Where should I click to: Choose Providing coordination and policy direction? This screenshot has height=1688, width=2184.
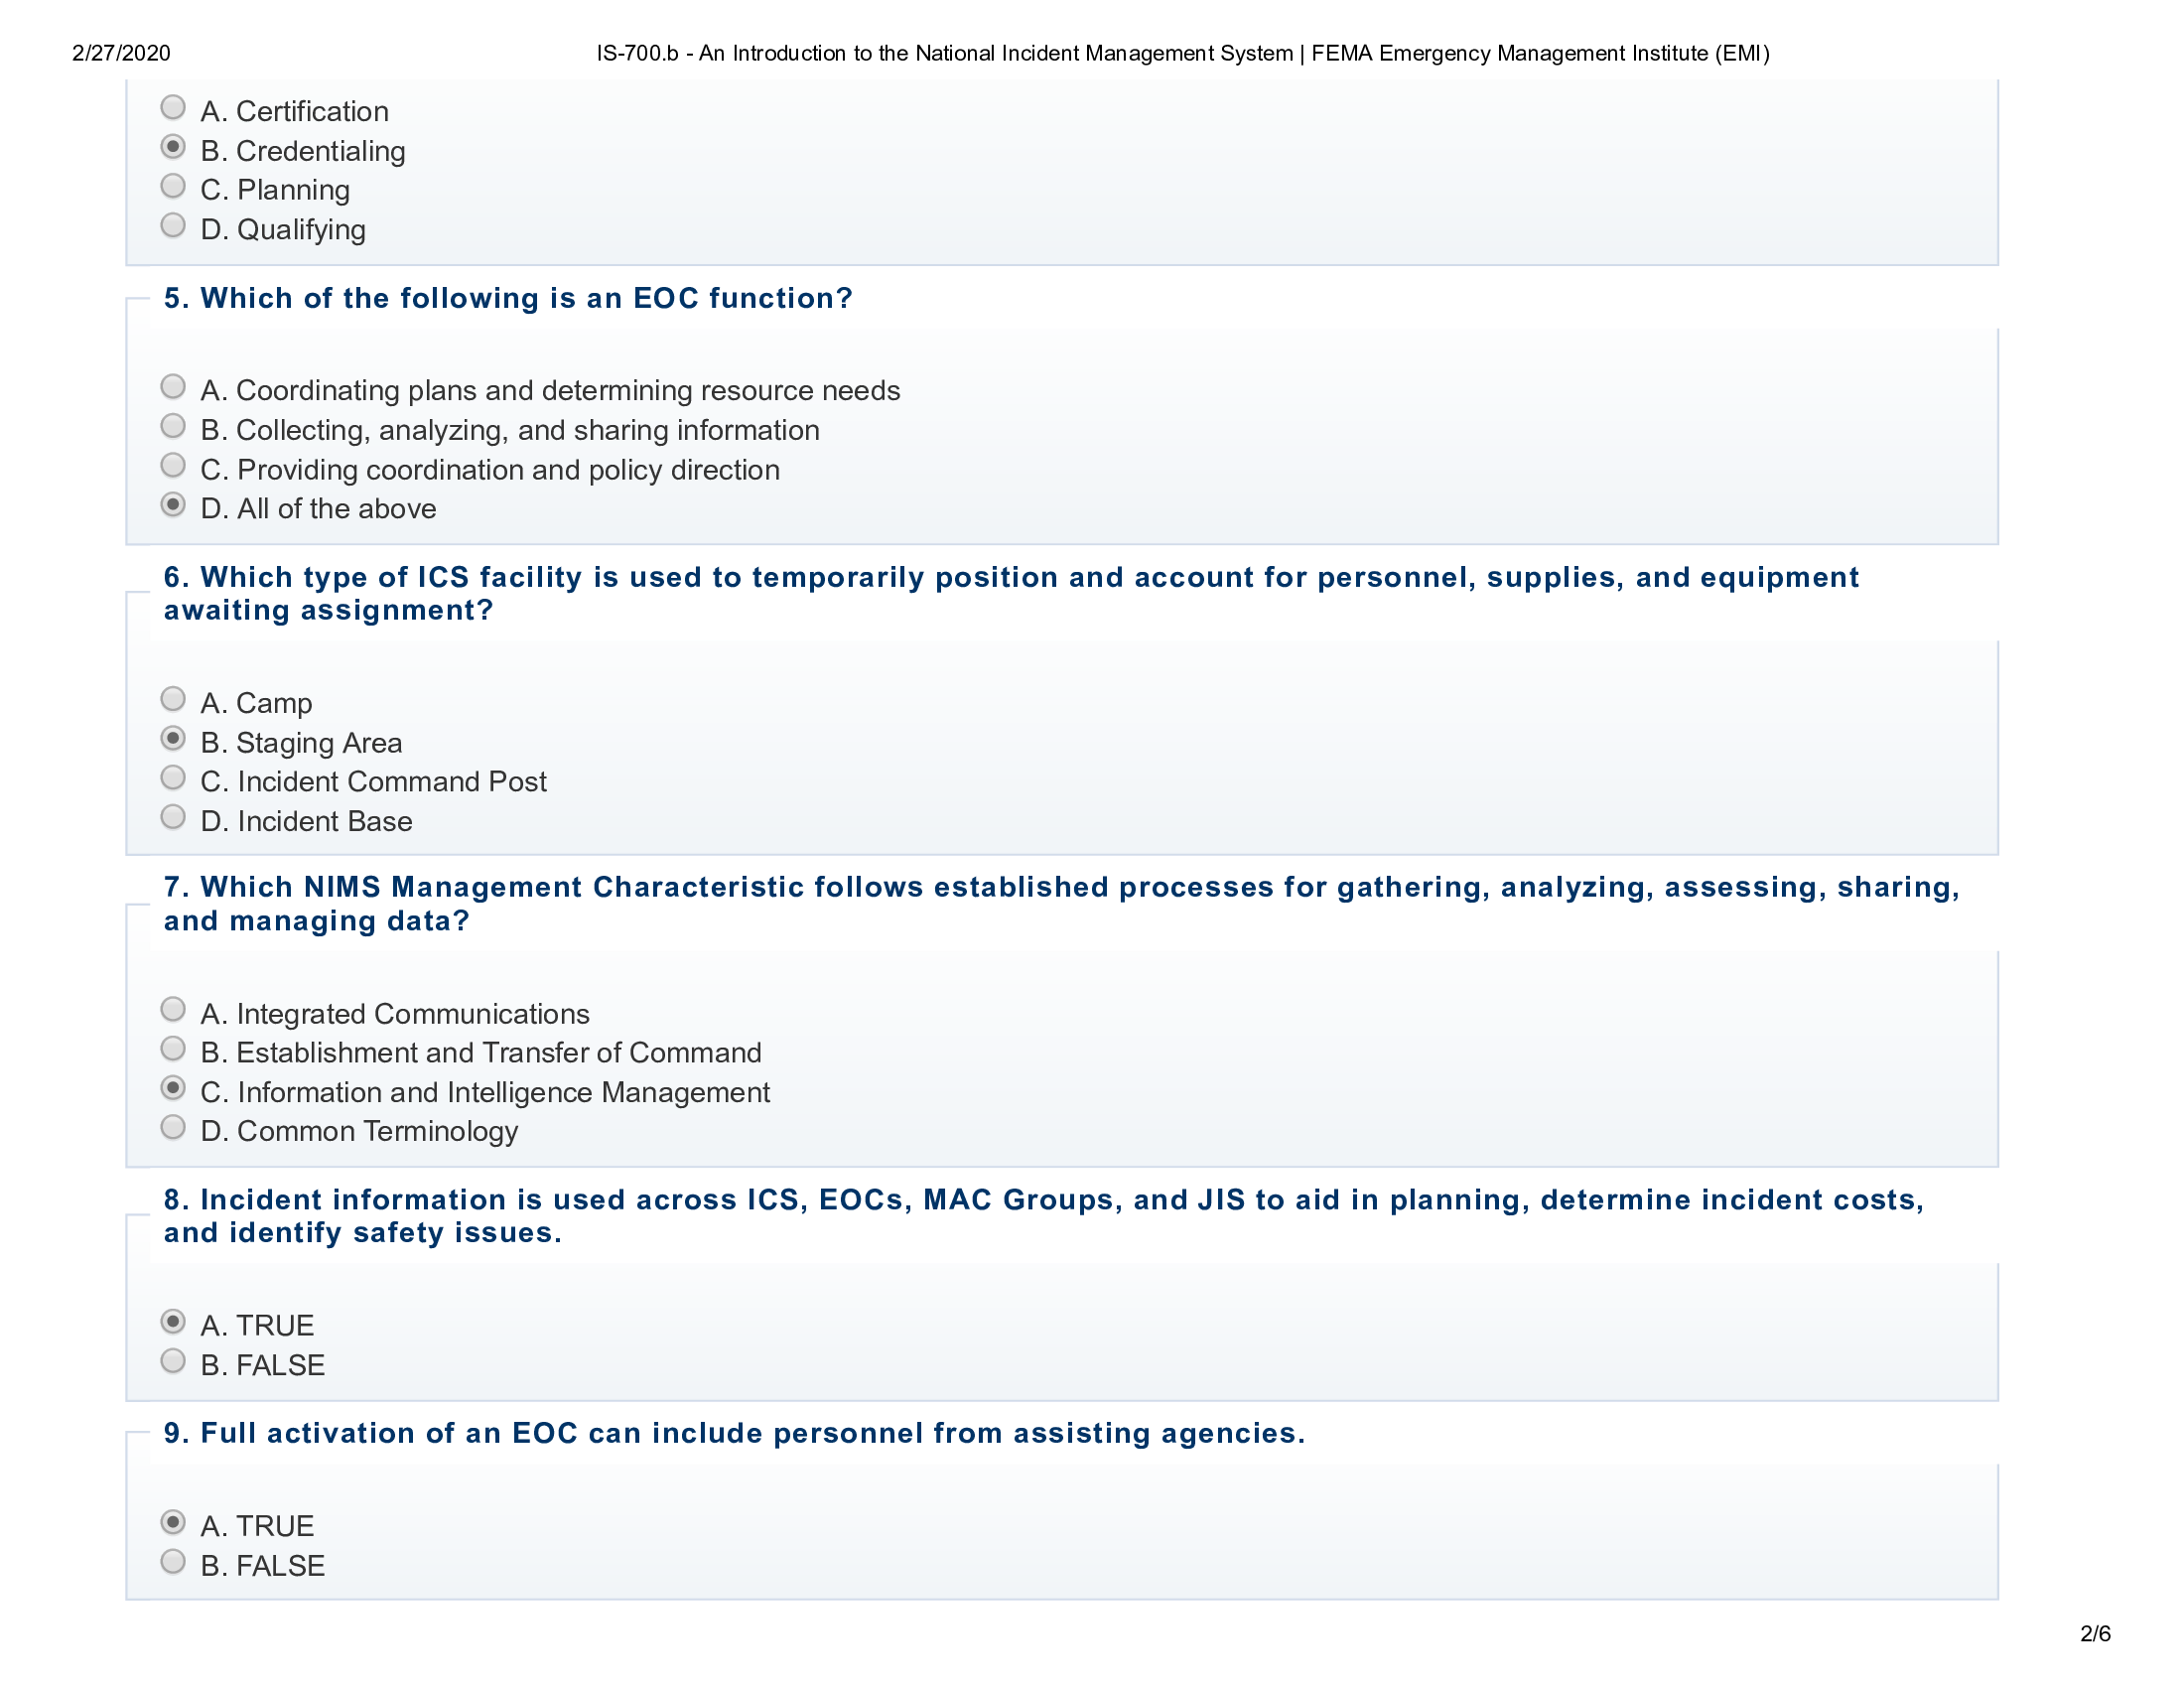(x=173, y=465)
